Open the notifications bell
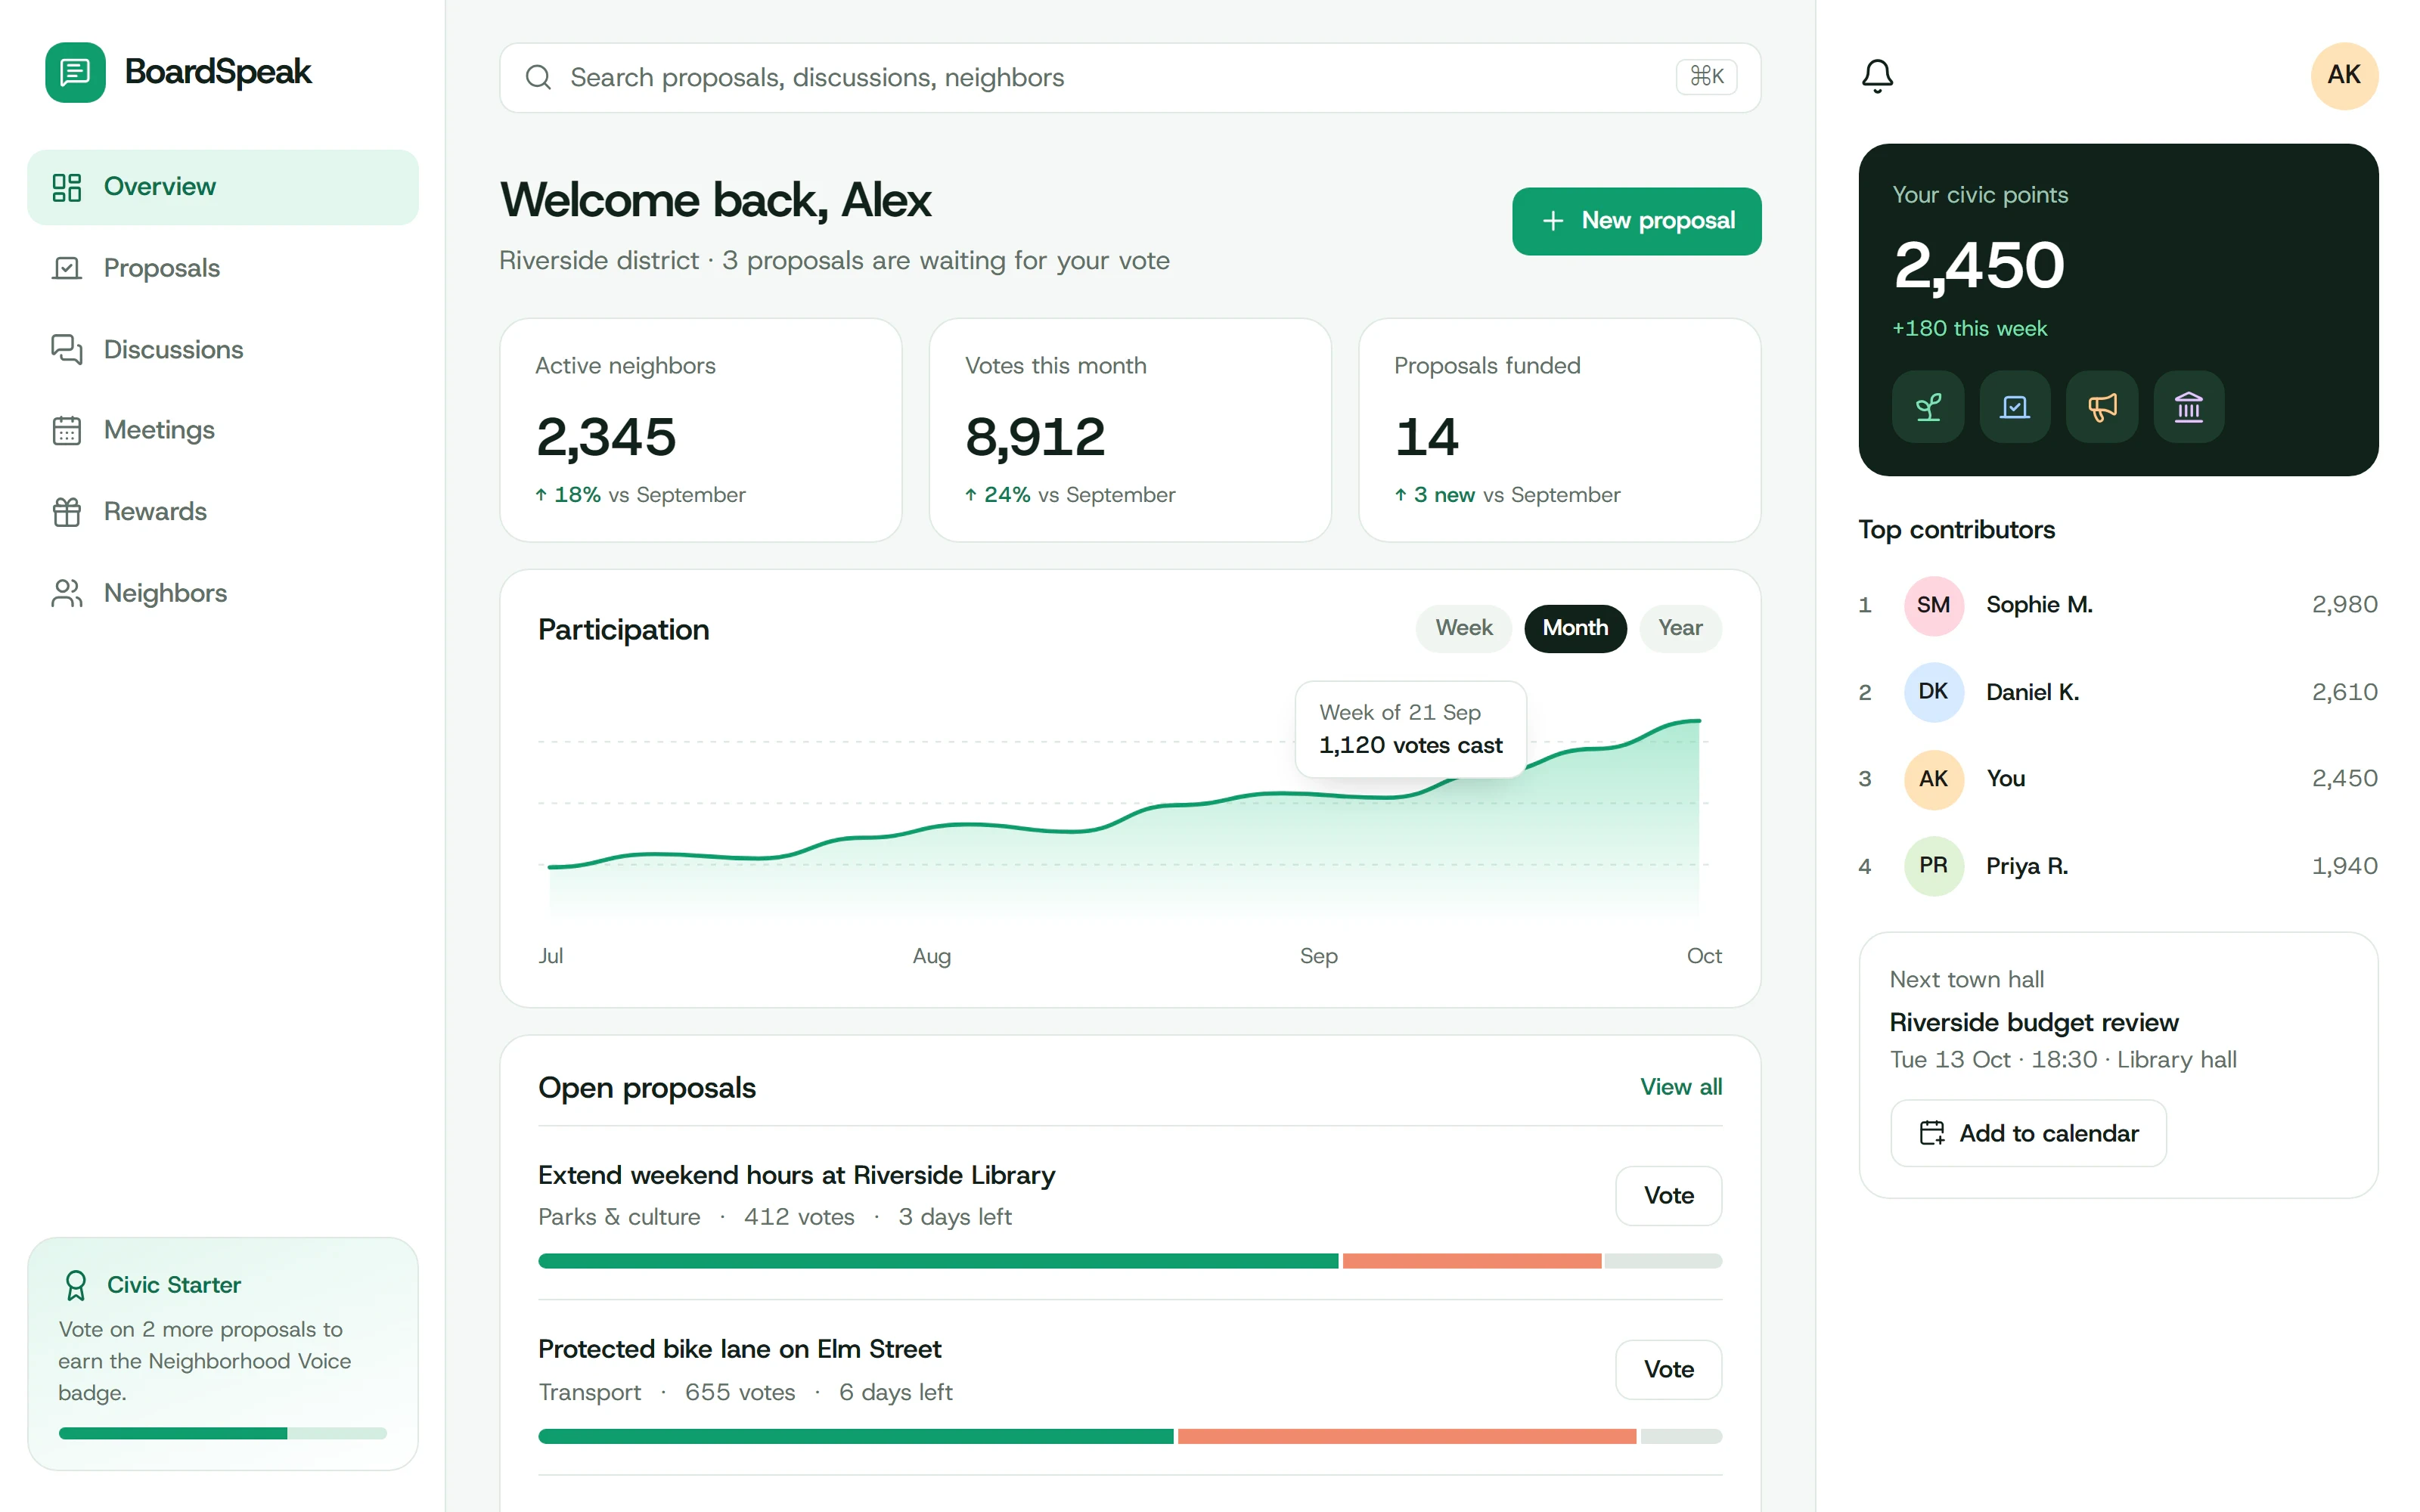The width and height of the screenshot is (2420, 1512). pos(1877,75)
